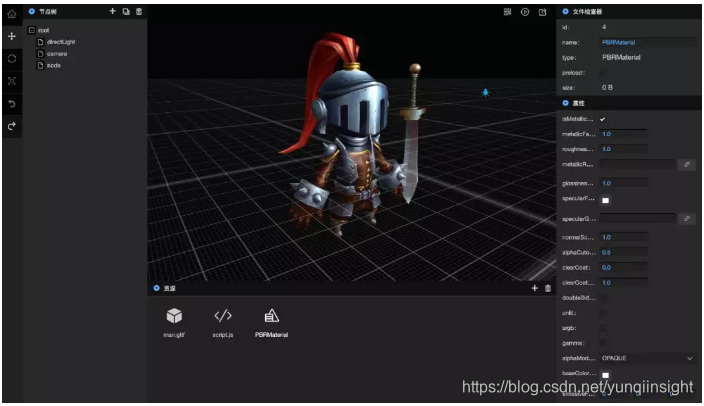Click the normalScale value field
704x406 pixels.
point(624,237)
